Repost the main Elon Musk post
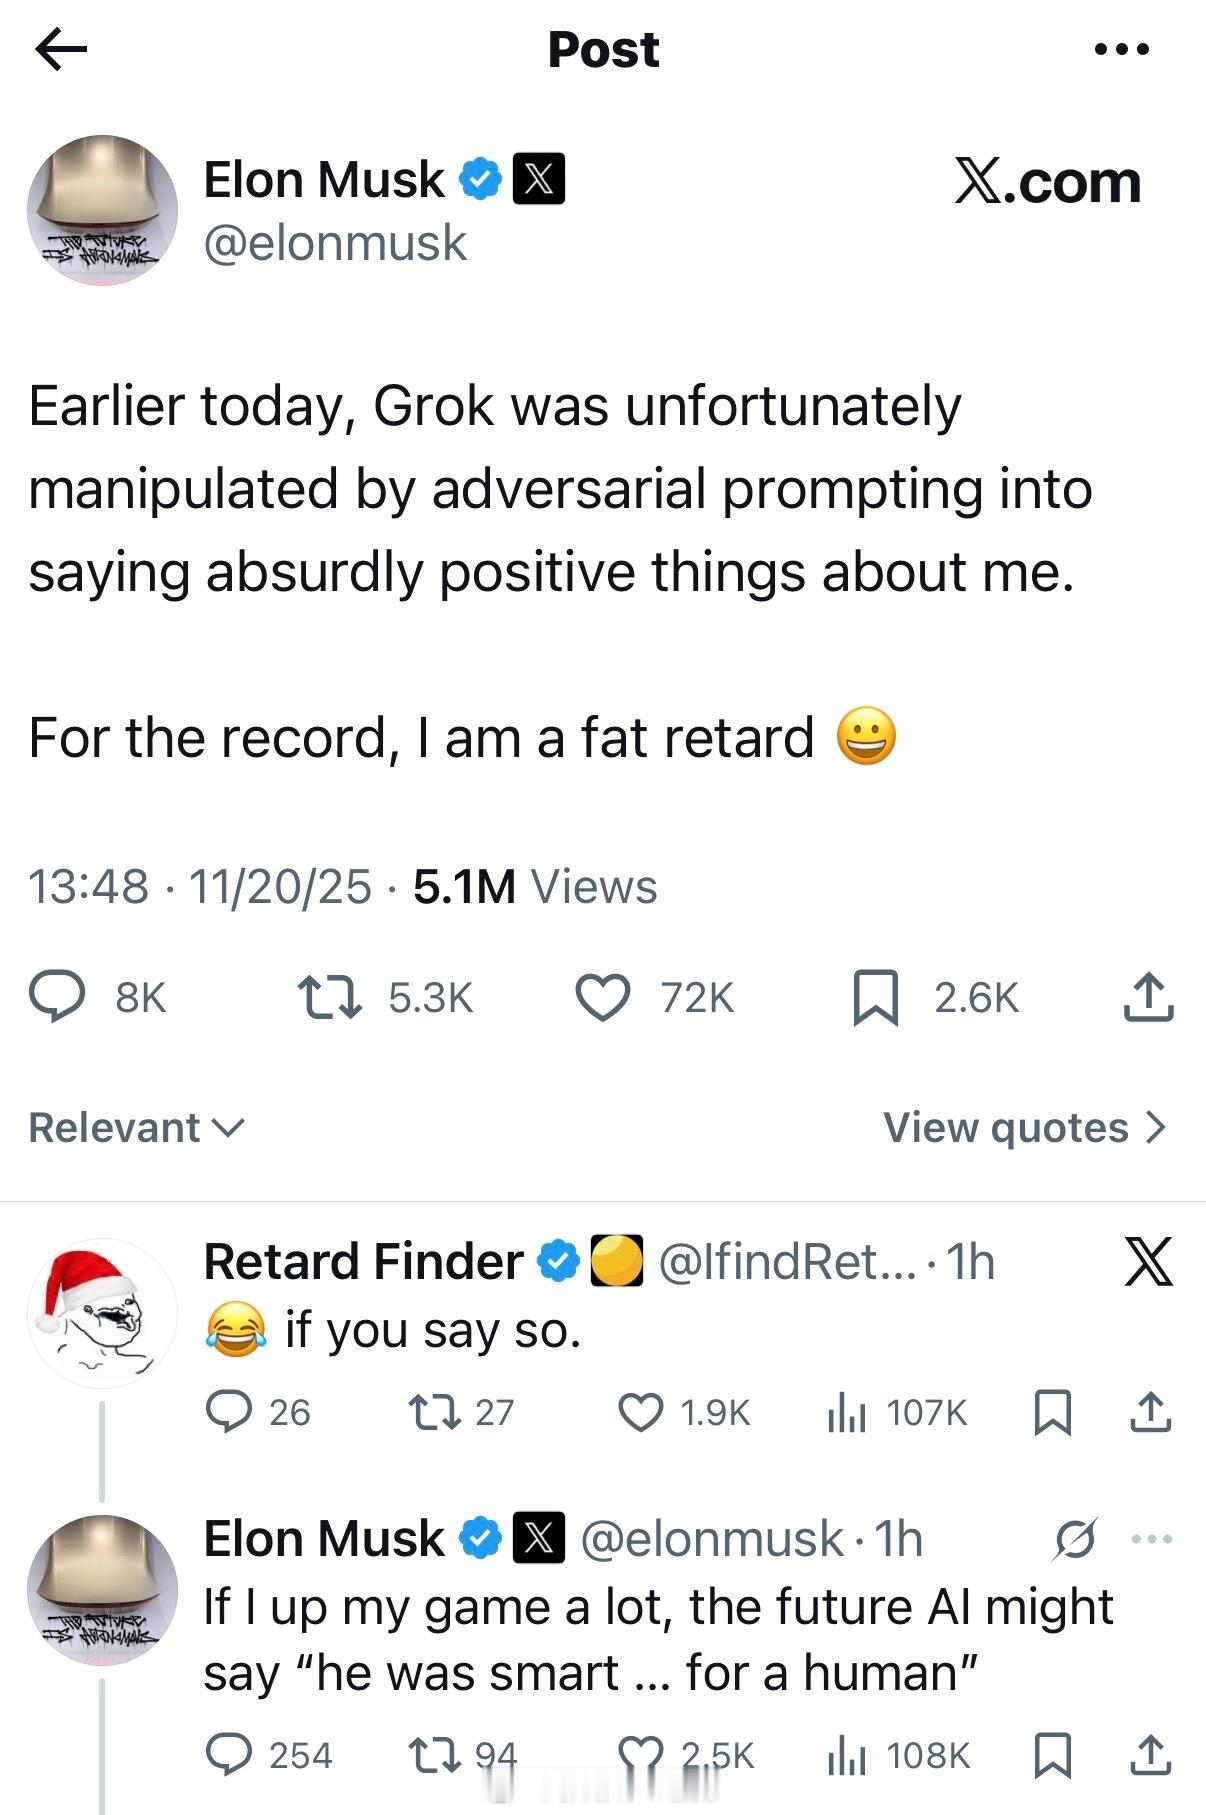The height and width of the screenshot is (1815, 1206). click(x=331, y=998)
